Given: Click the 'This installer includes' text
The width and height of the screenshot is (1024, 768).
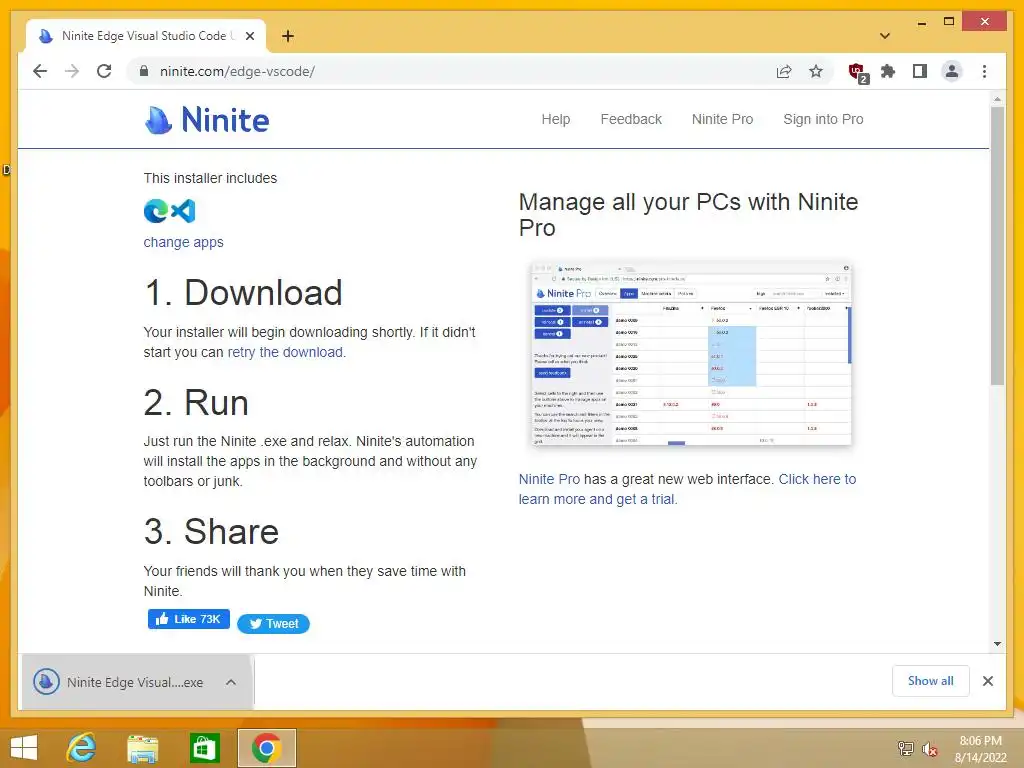Looking at the screenshot, I should click(x=210, y=178).
